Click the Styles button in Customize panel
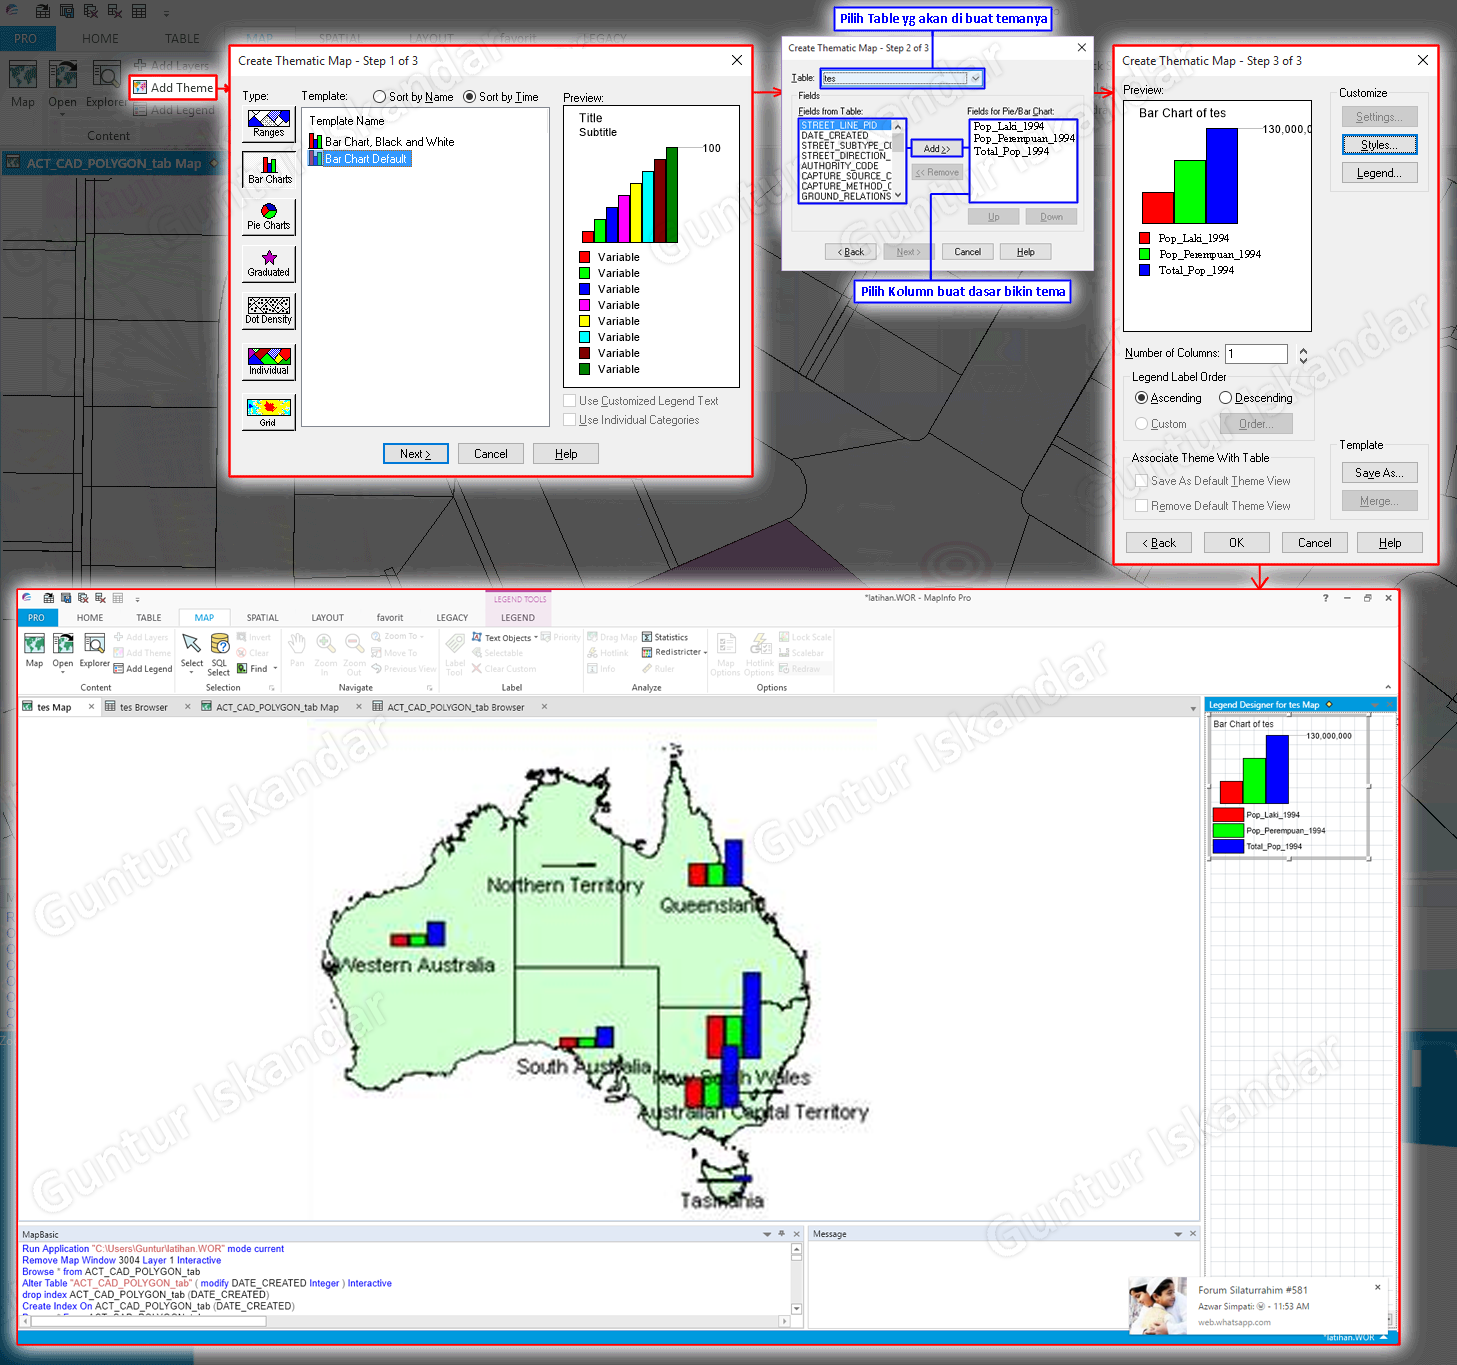Screen dimensions: 1457x1365 coord(1379,144)
